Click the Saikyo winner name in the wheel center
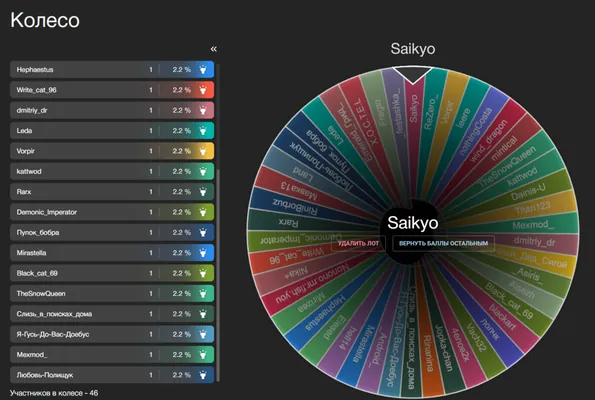This screenshot has height=400, width=595. [412, 223]
